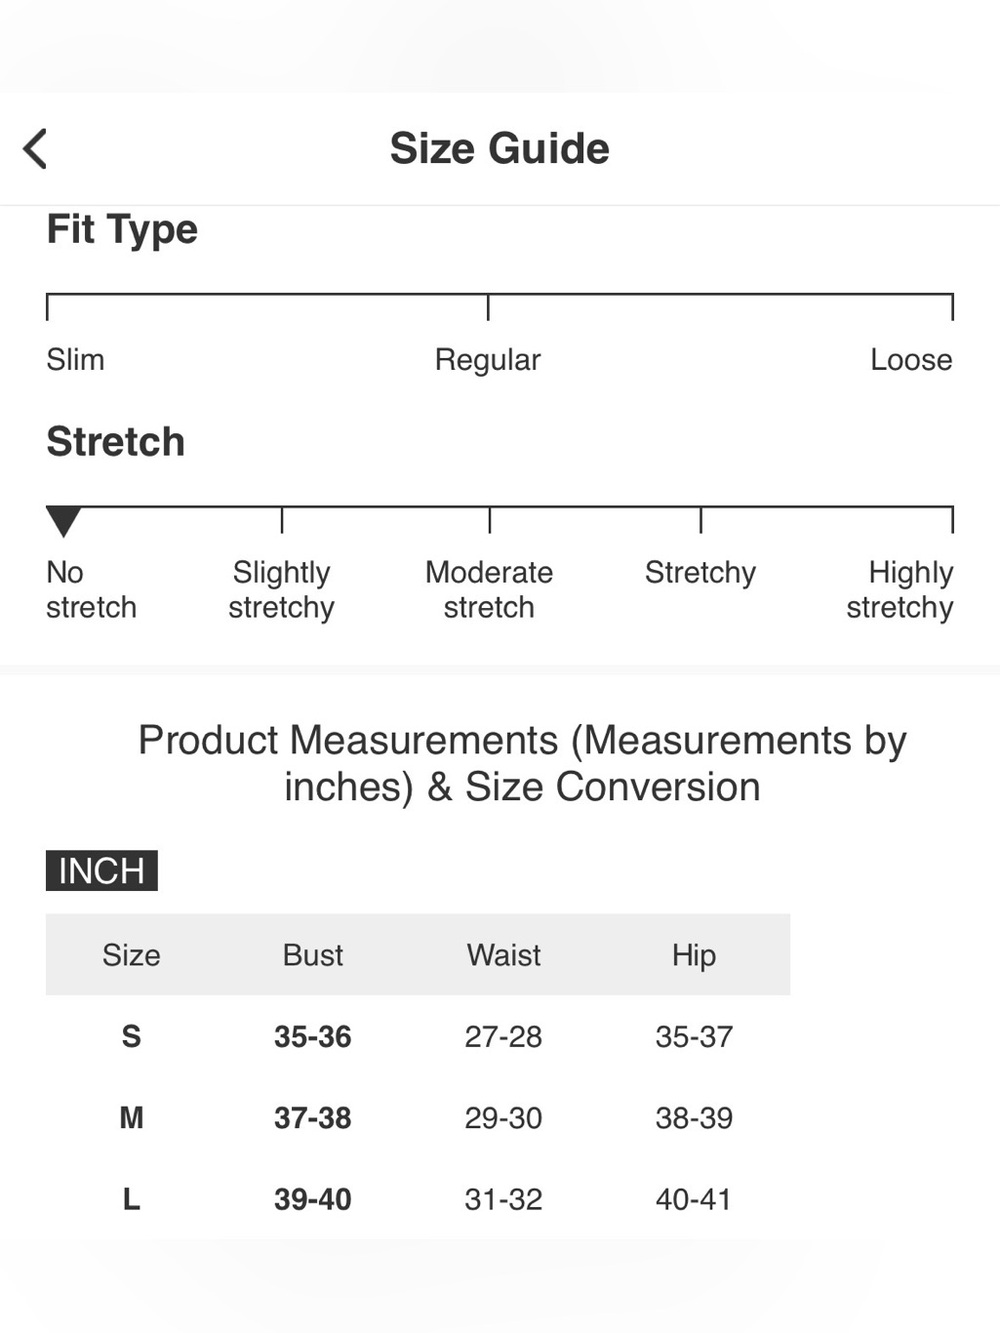Click the stretch indicator triangle marker
The height and width of the screenshot is (1333, 1000).
[63, 521]
